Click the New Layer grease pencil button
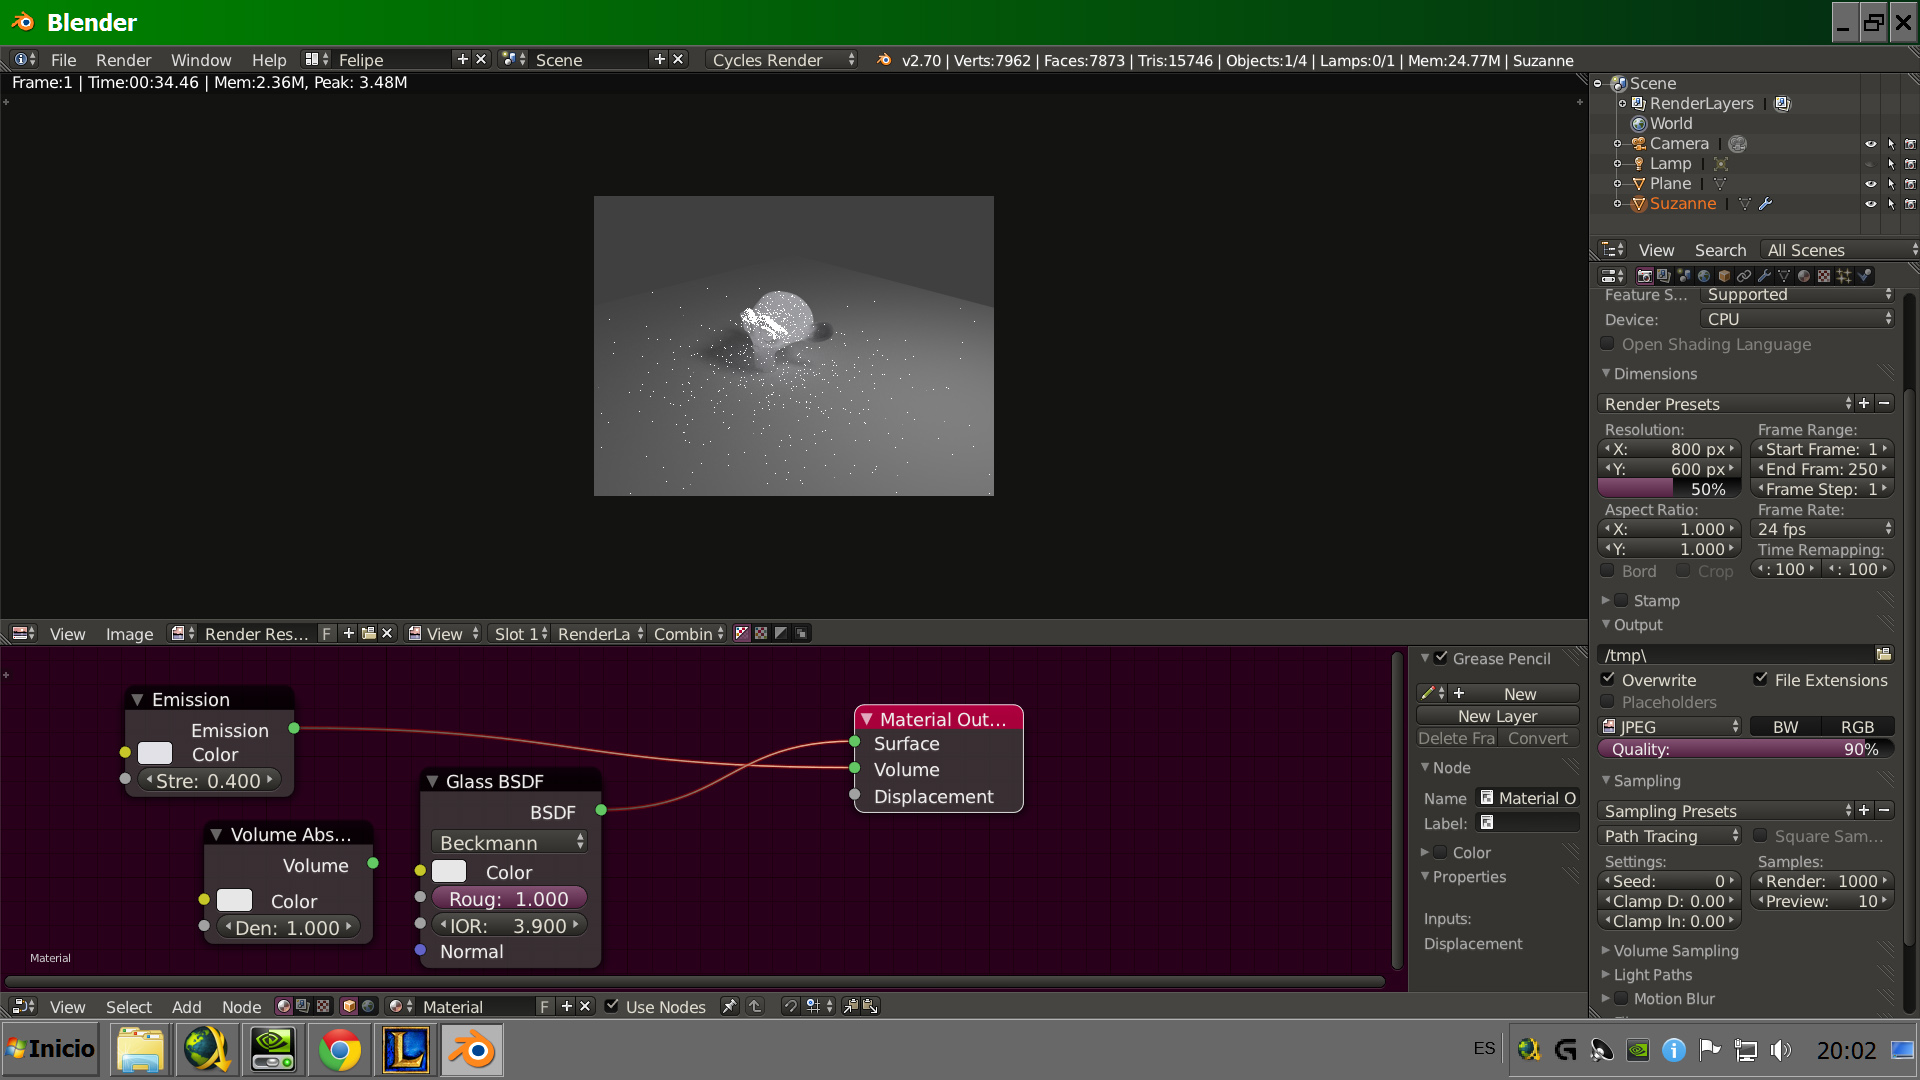Image resolution: width=1920 pixels, height=1080 pixels. point(1497,716)
